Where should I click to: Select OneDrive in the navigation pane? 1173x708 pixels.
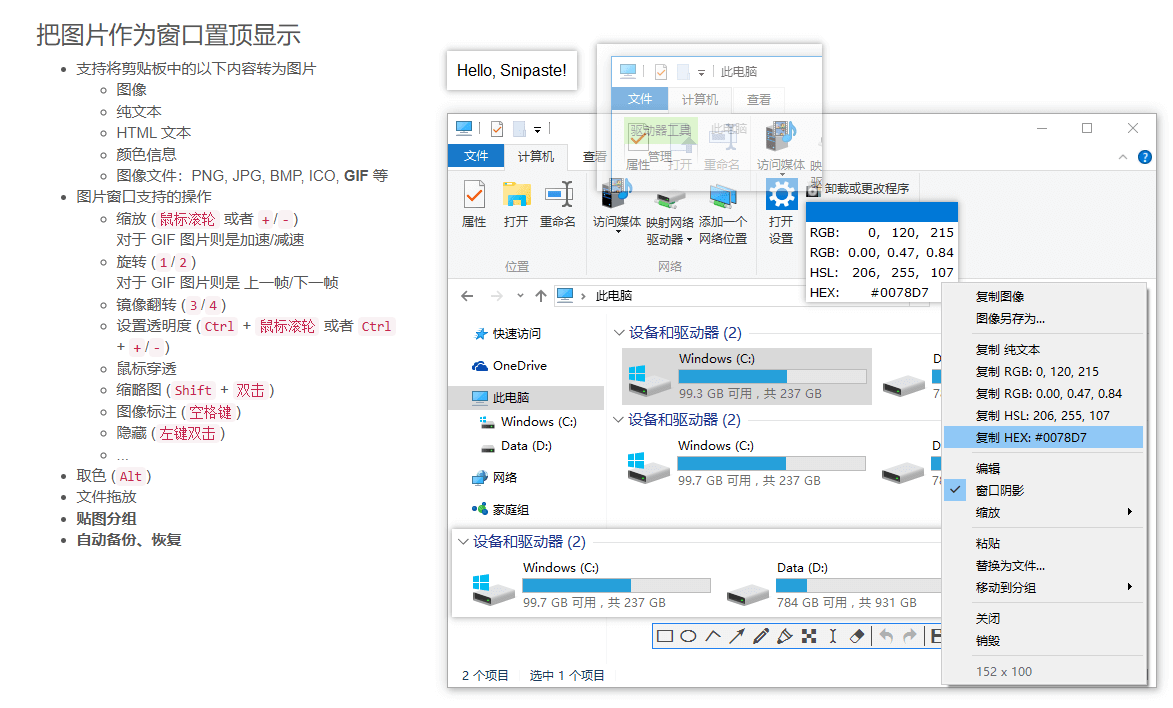click(x=519, y=366)
